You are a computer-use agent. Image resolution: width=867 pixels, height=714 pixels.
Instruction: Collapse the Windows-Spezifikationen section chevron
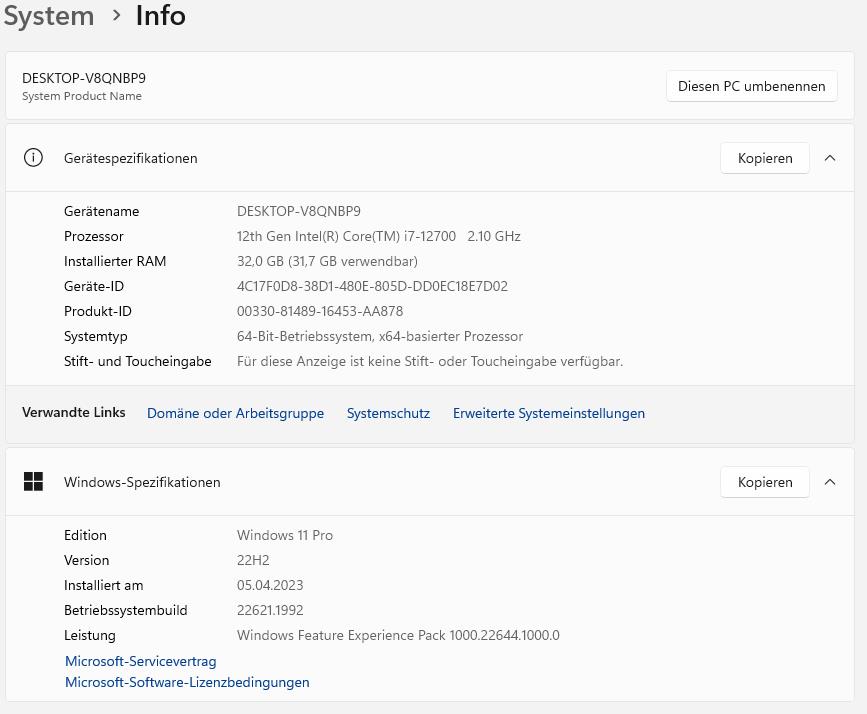click(x=829, y=482)
